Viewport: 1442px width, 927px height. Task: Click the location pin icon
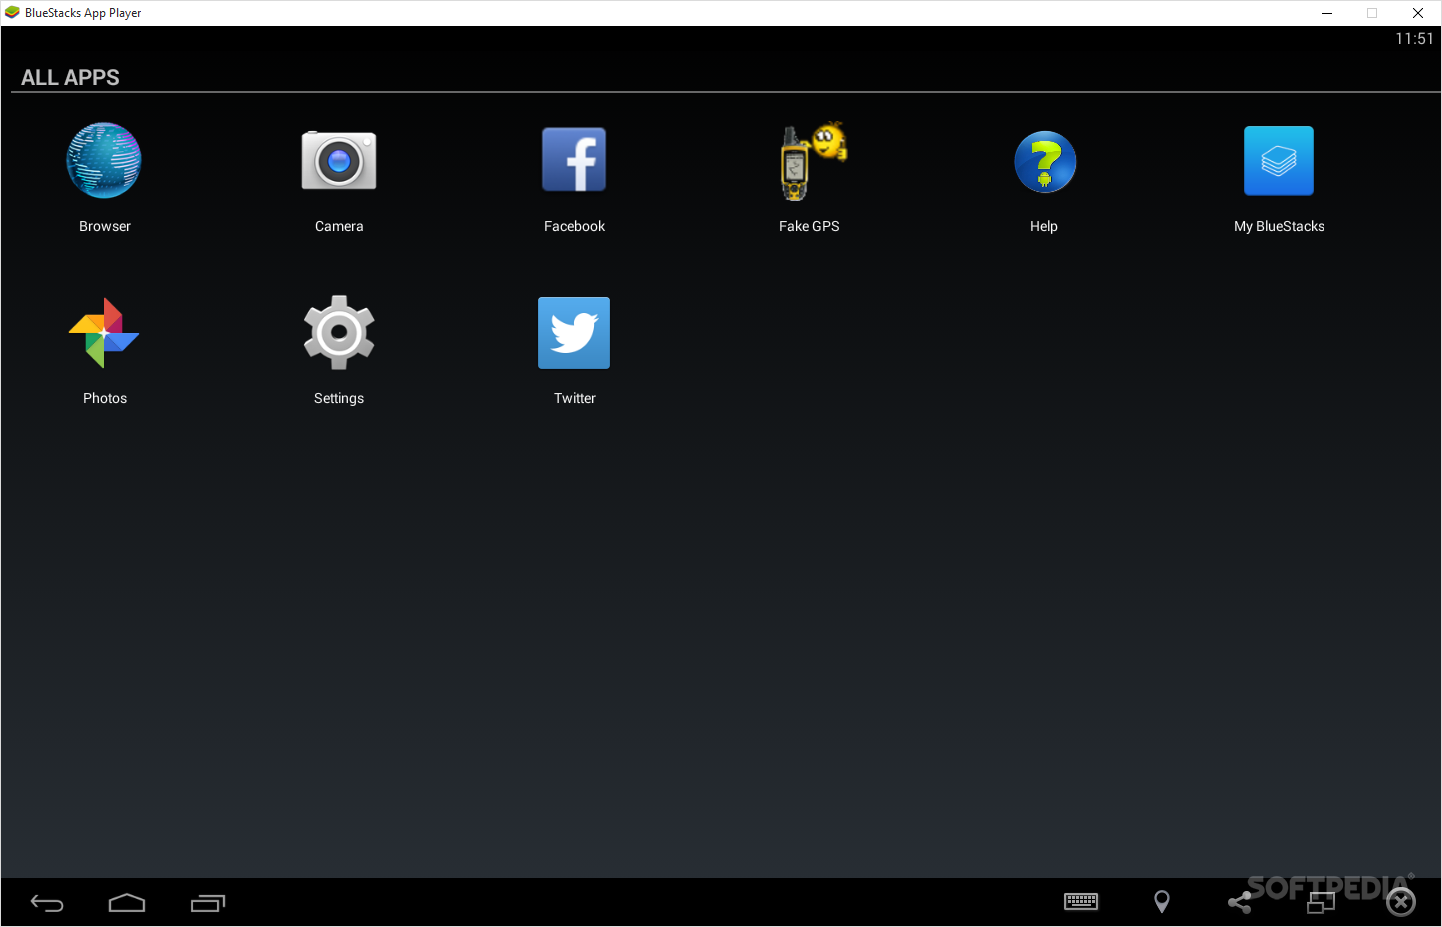1162,902
